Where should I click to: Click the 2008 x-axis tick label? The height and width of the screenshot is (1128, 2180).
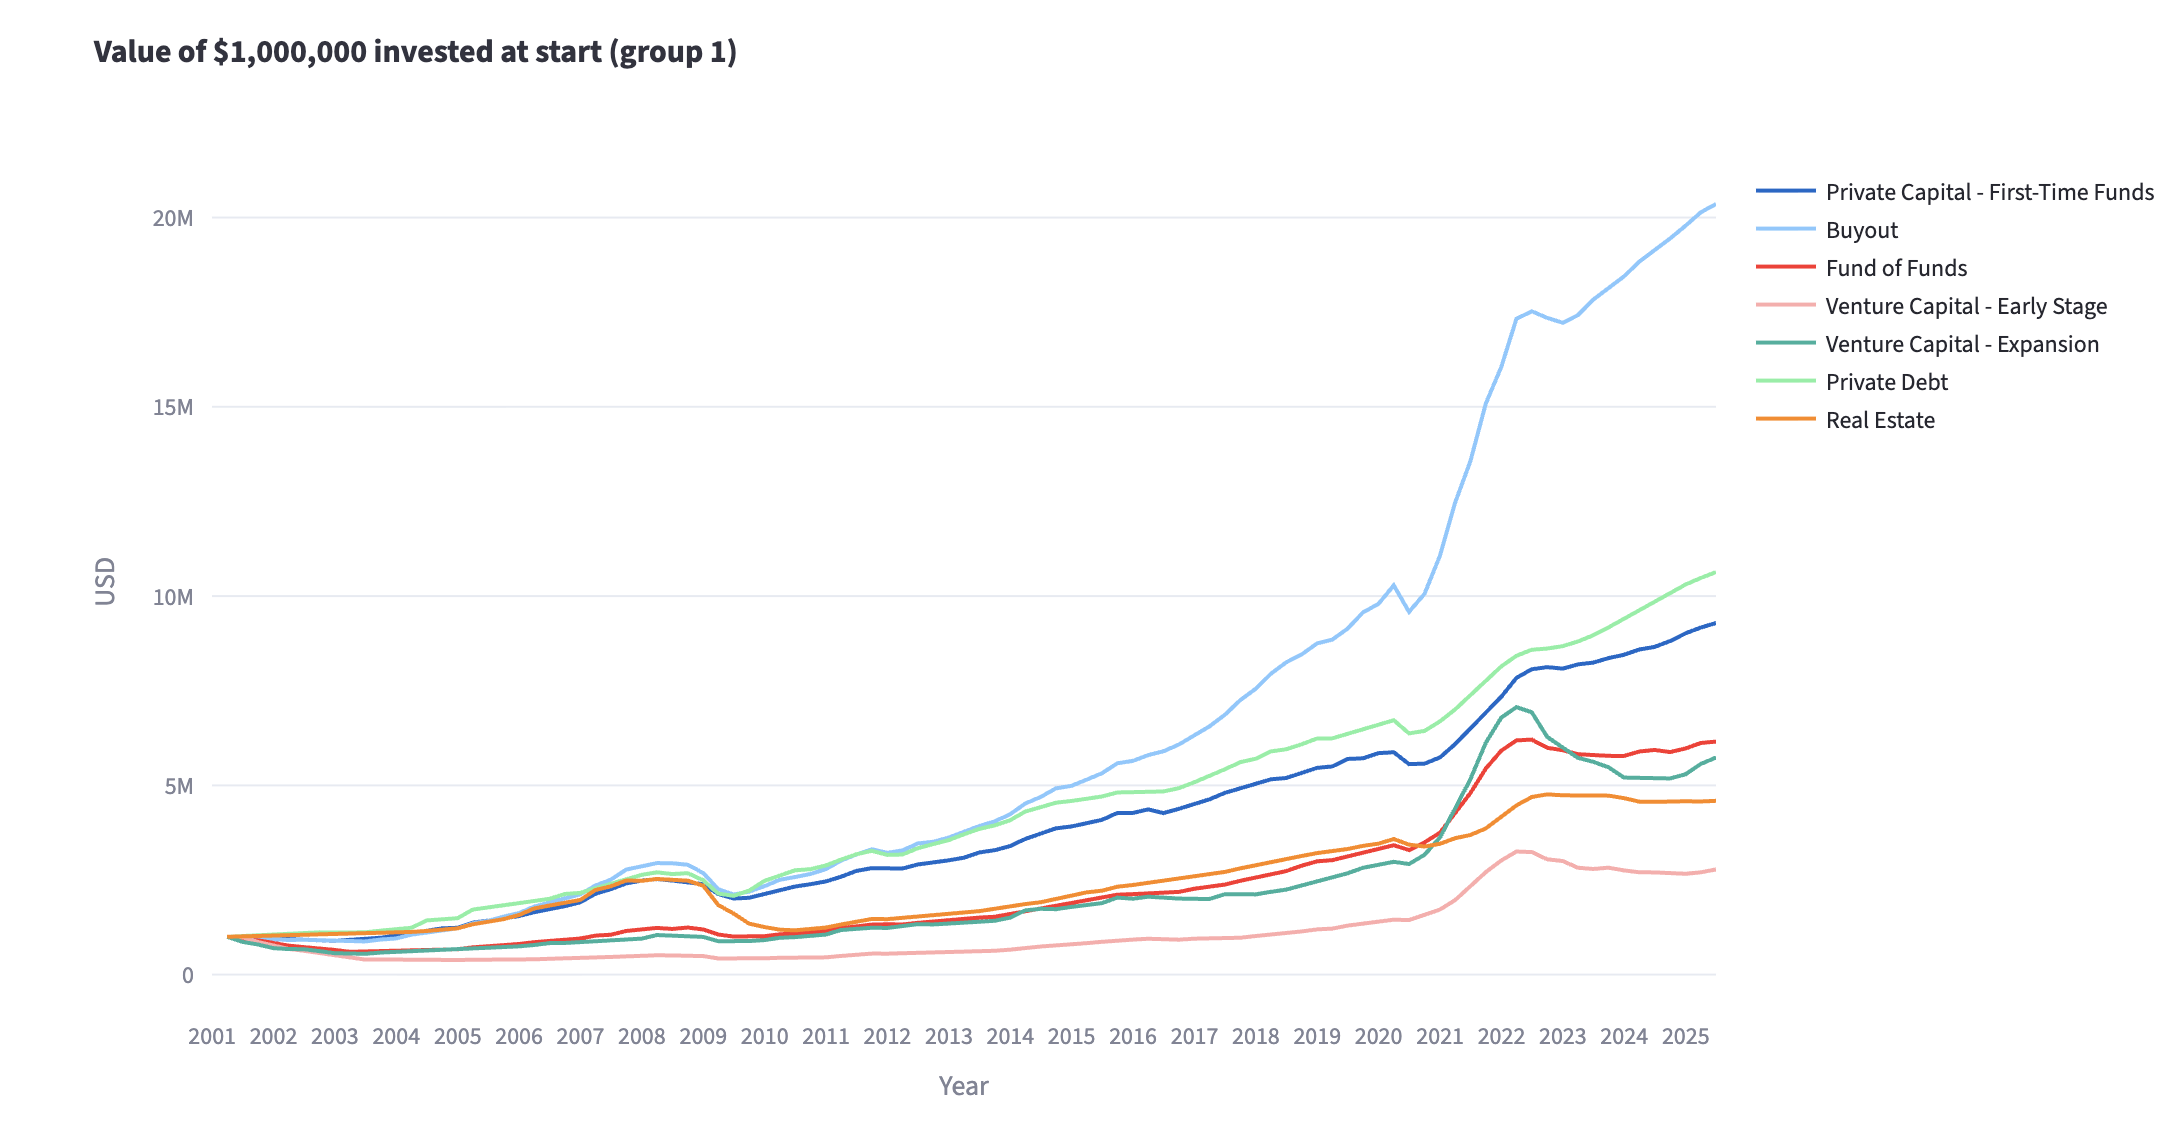click(x=641, y=1036)
